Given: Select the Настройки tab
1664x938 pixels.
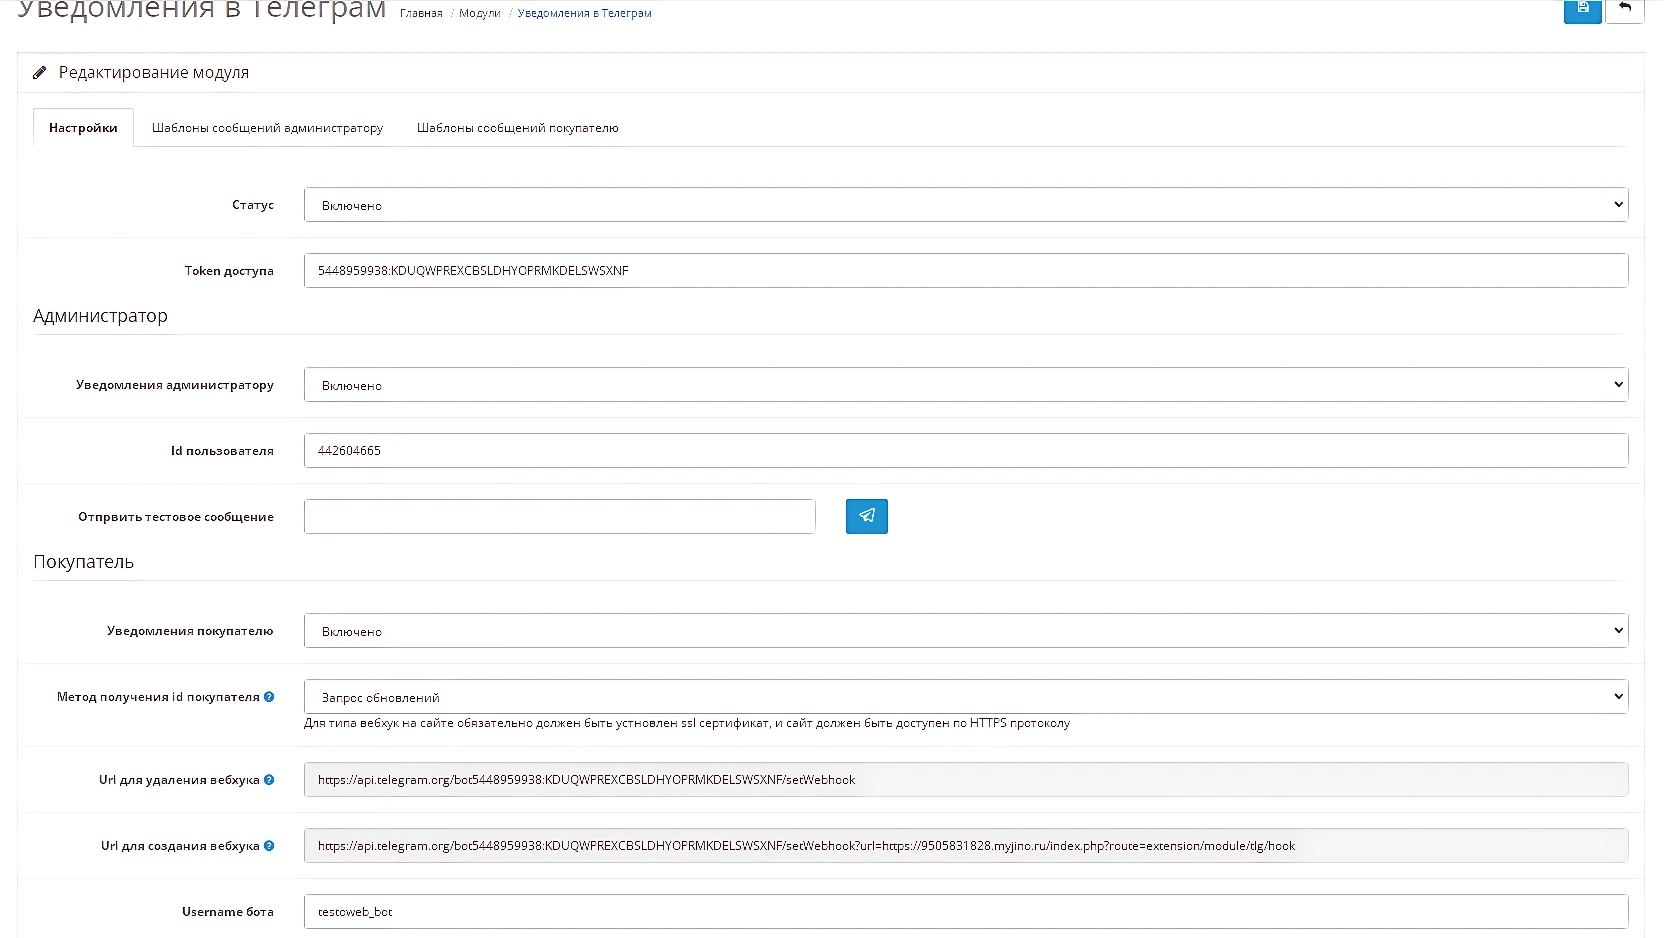Looking at the screenshot, I should (83, 128).
